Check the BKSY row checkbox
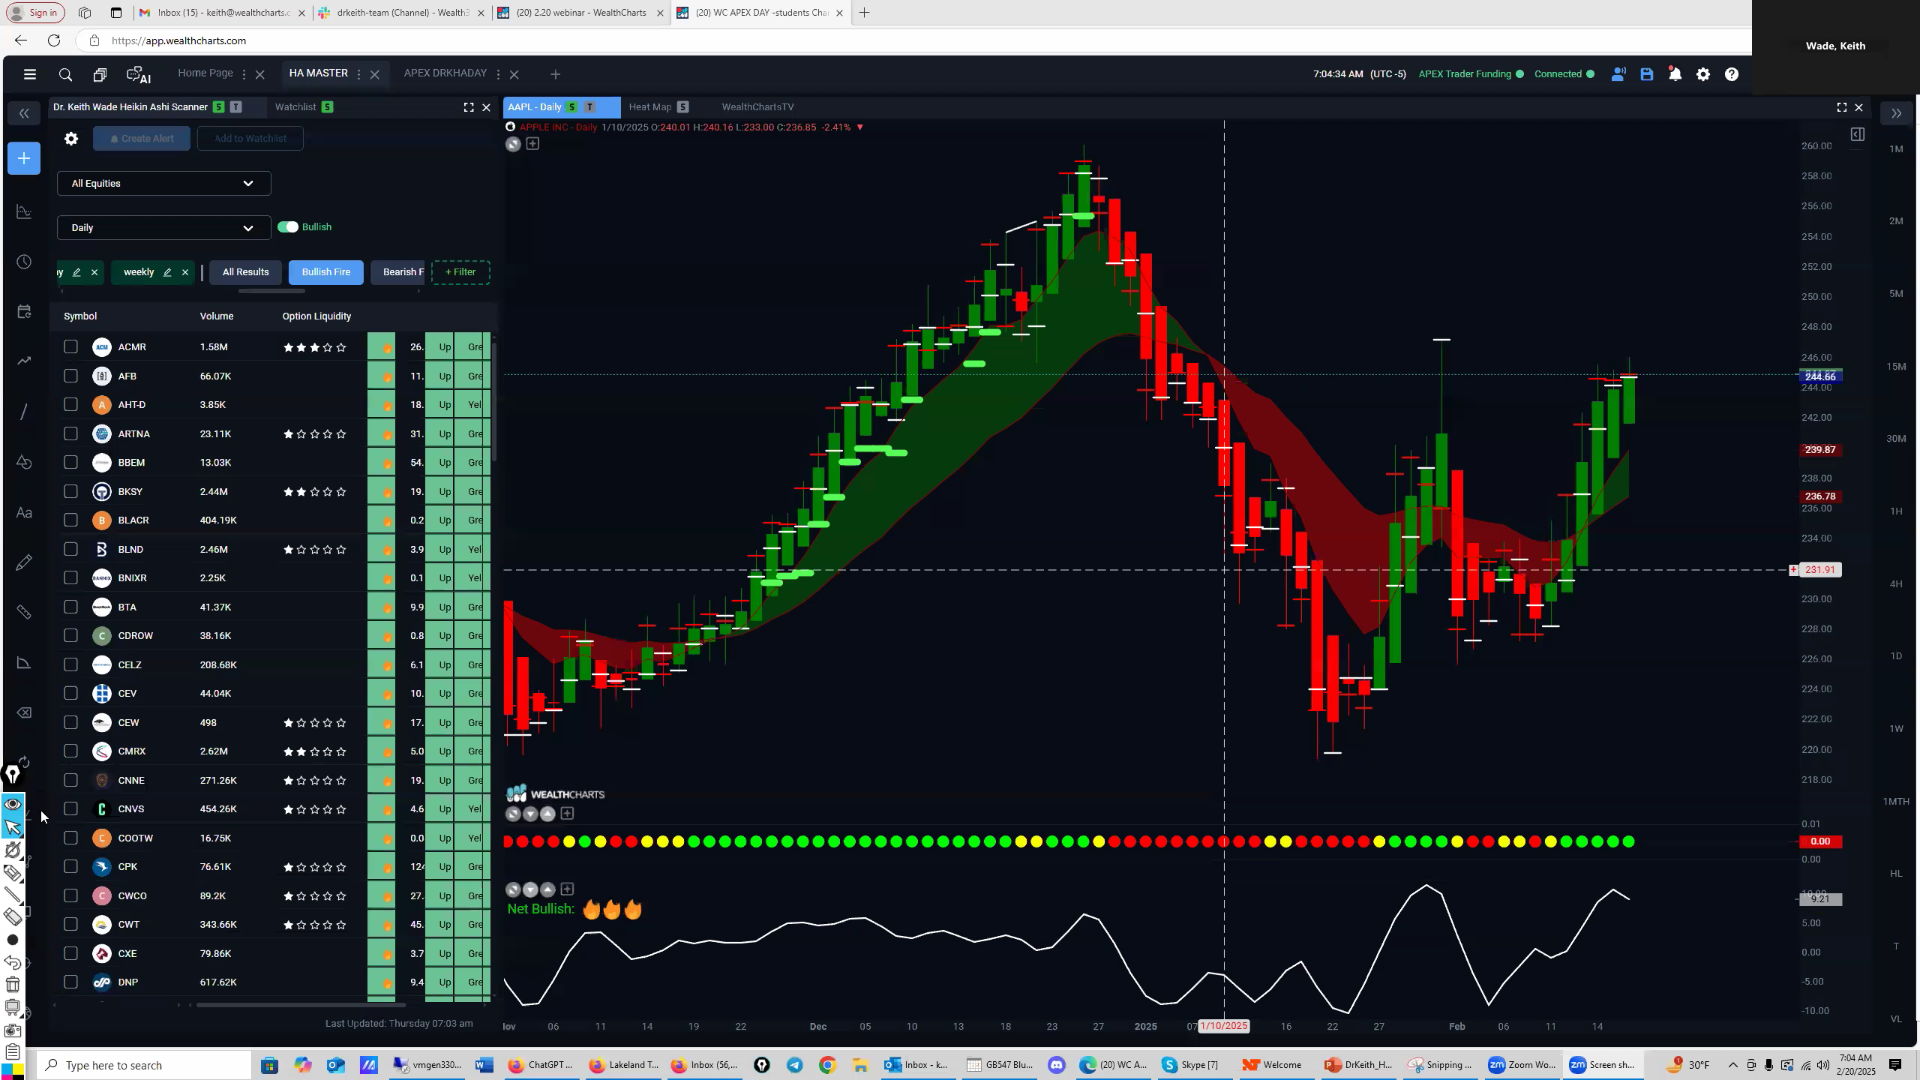The width and height of the screenshot is (1920, 1080). (70, 491)
